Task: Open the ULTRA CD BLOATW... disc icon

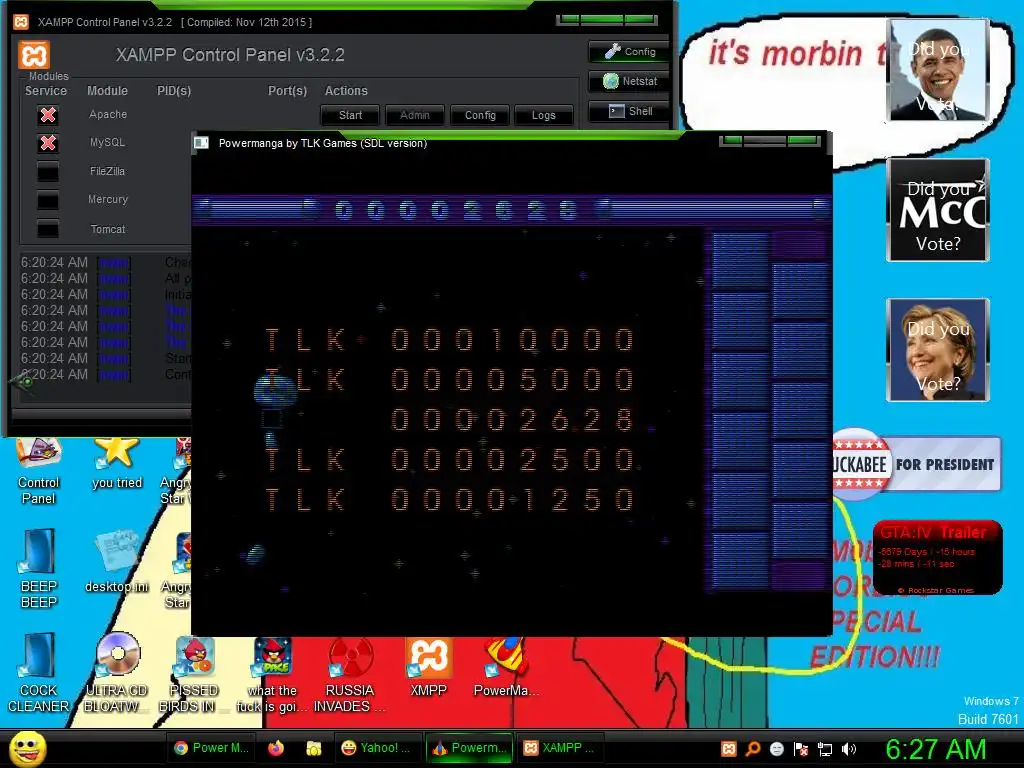Action: [x=117, y=673]
